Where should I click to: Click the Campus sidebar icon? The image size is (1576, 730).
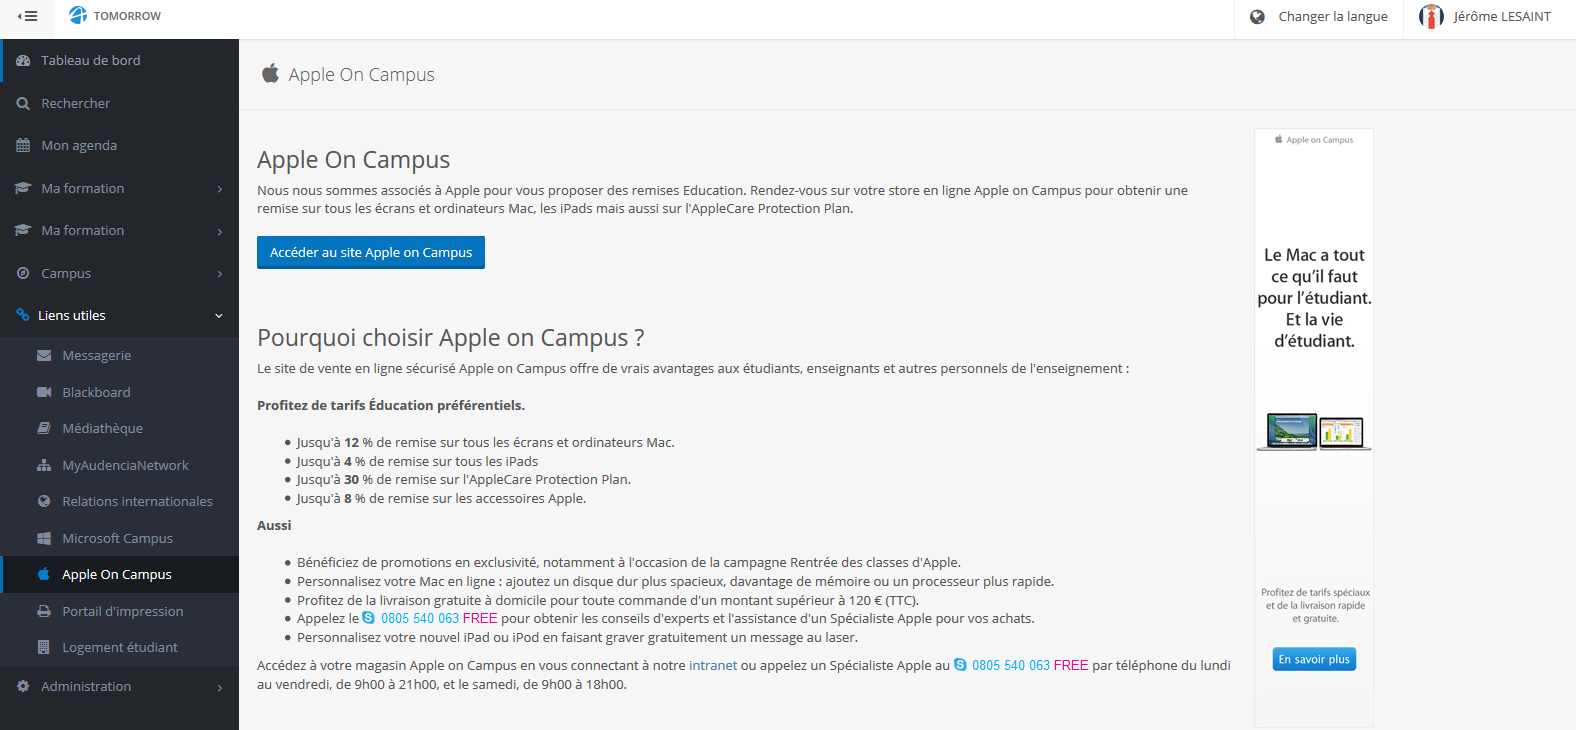tap(23, 273)
